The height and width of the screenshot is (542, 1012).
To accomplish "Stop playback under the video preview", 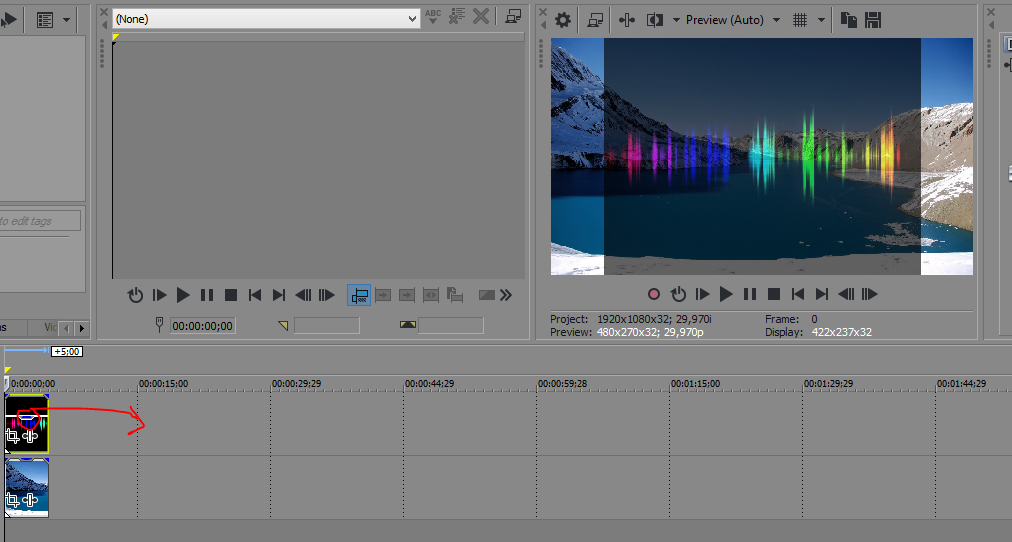I will pos(774,294).
